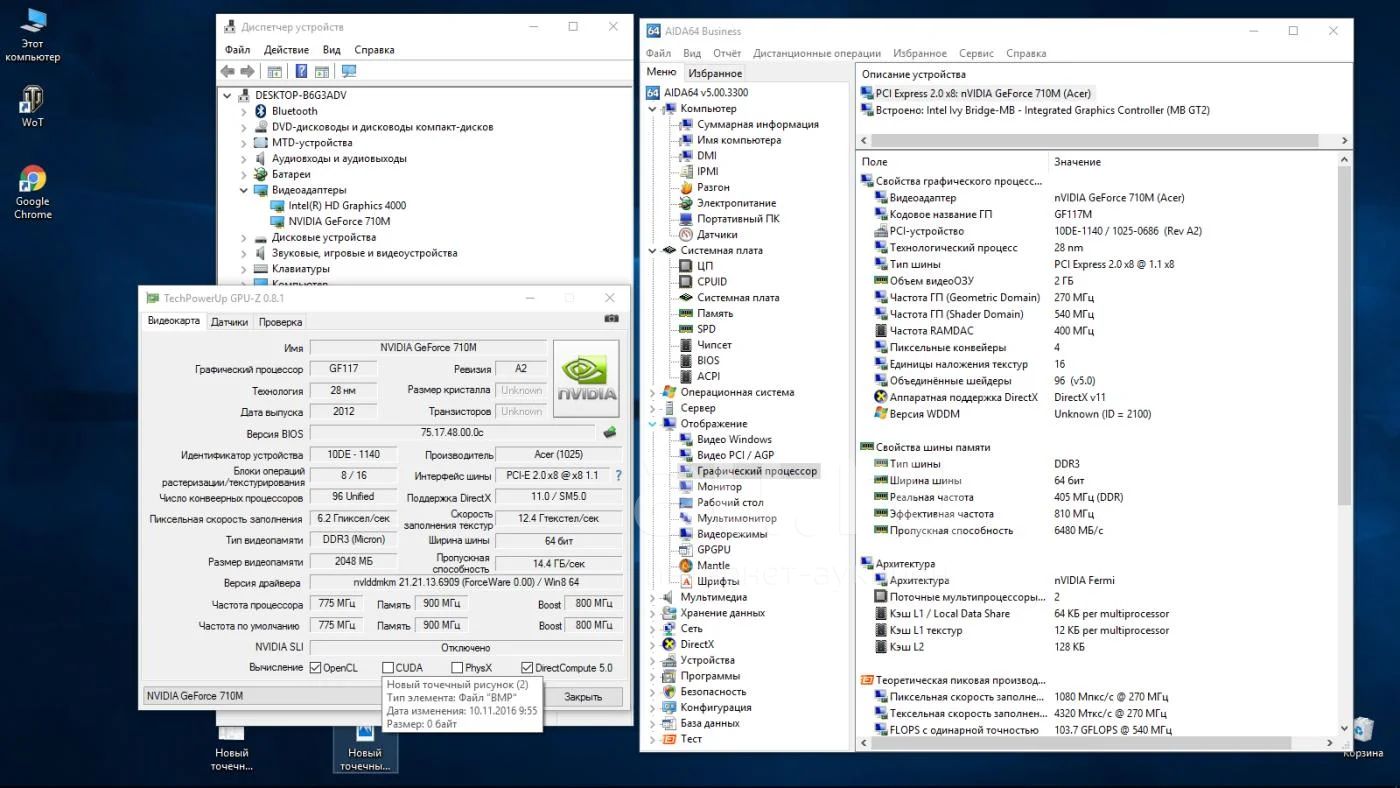Uncheck the DirectCompute 5.0 checkbox

[x=527, y=668]
